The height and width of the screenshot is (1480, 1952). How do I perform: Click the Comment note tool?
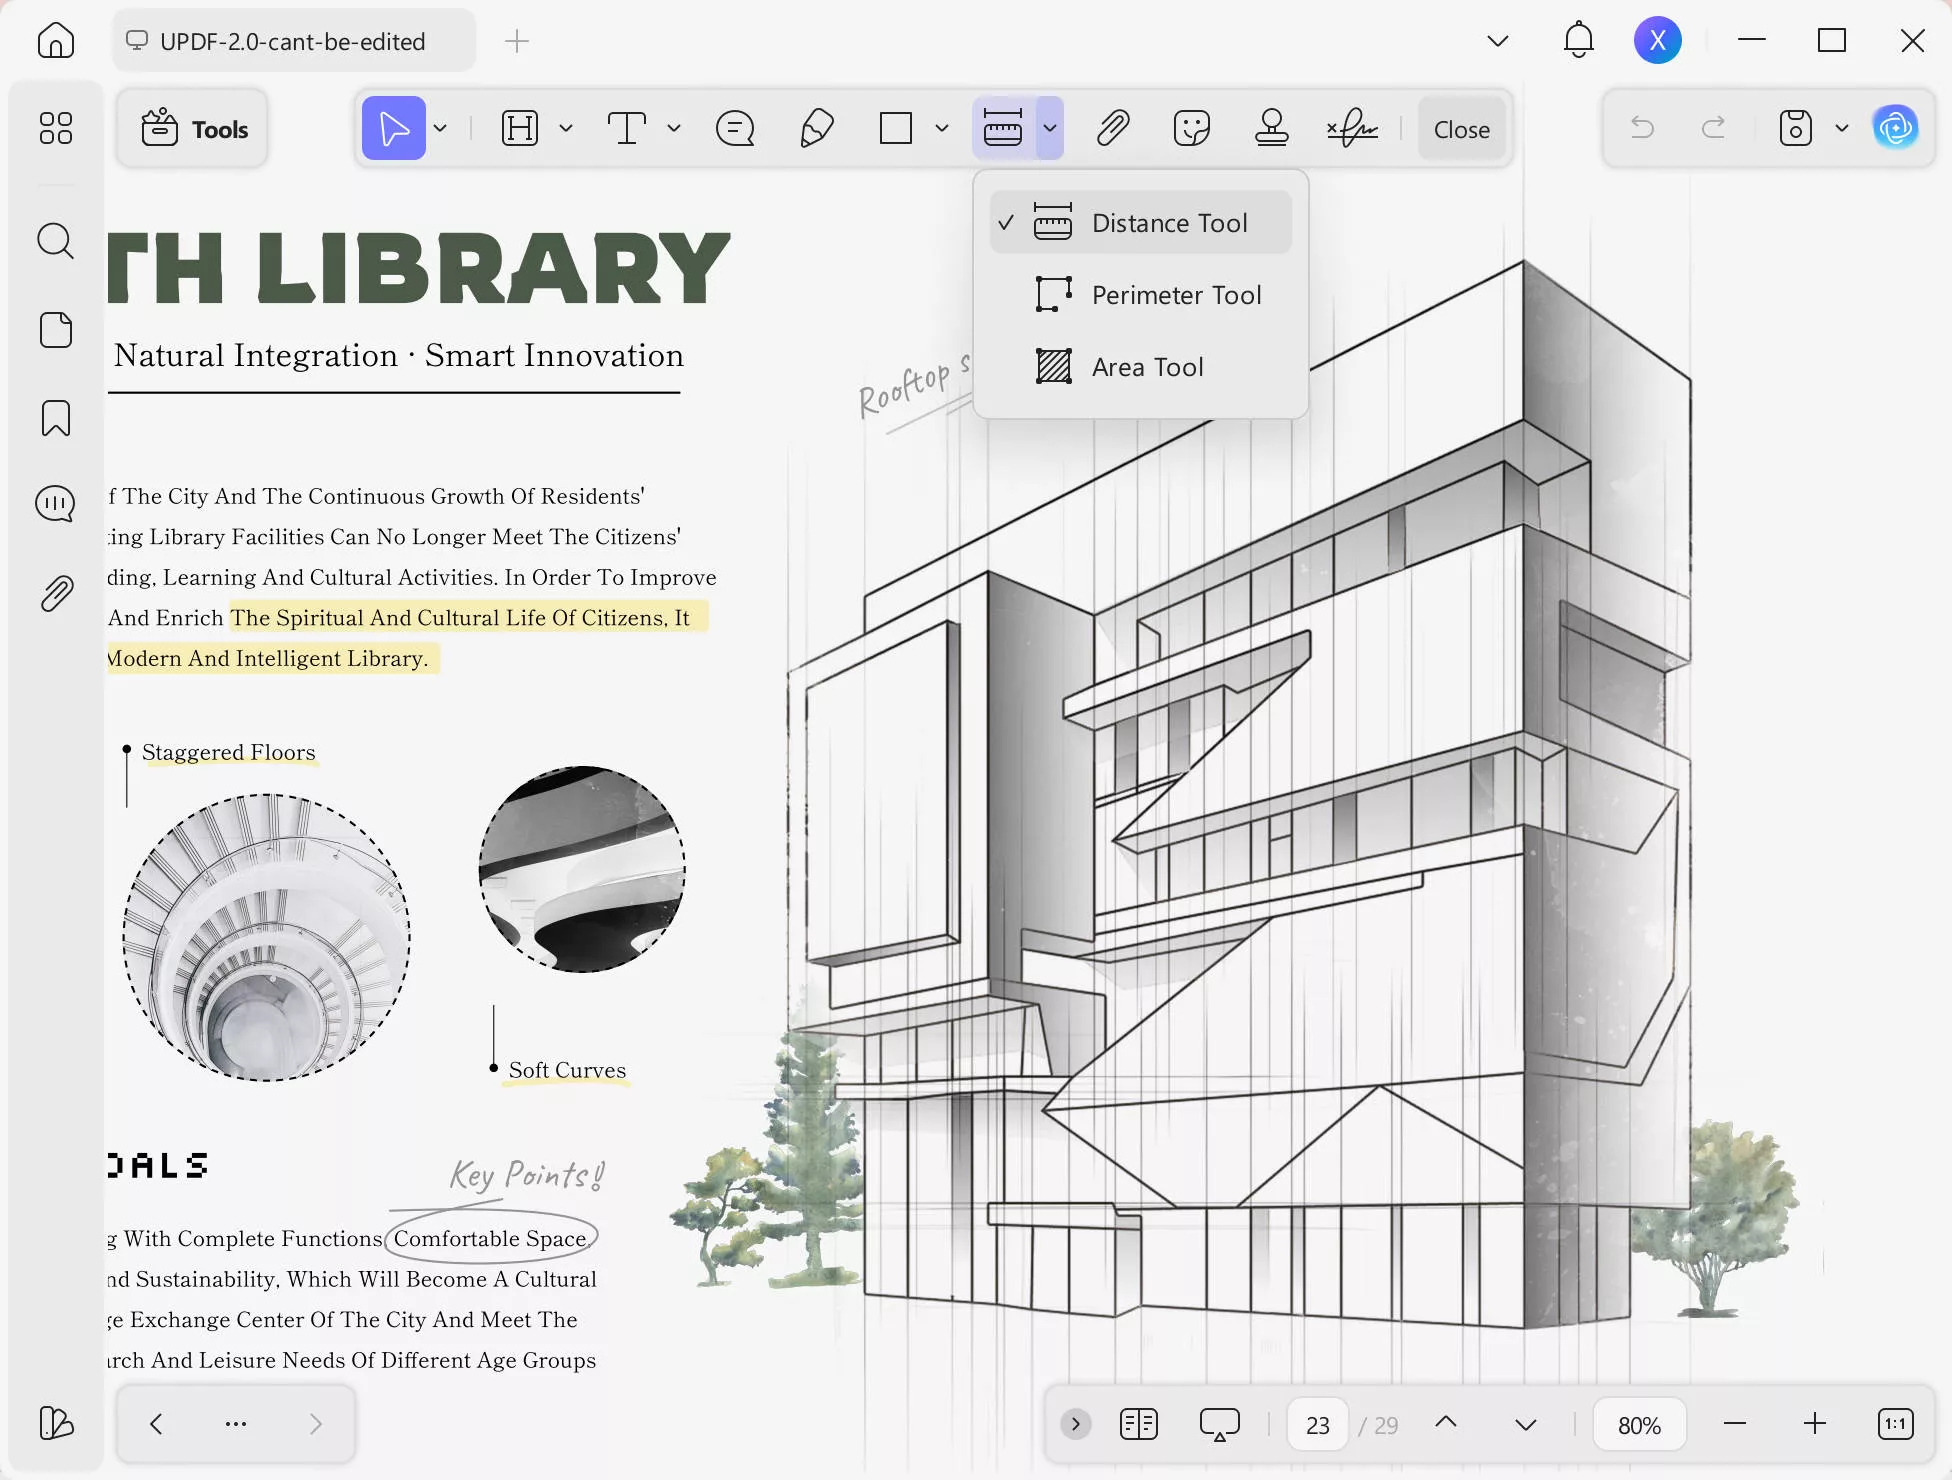[735, 129]
